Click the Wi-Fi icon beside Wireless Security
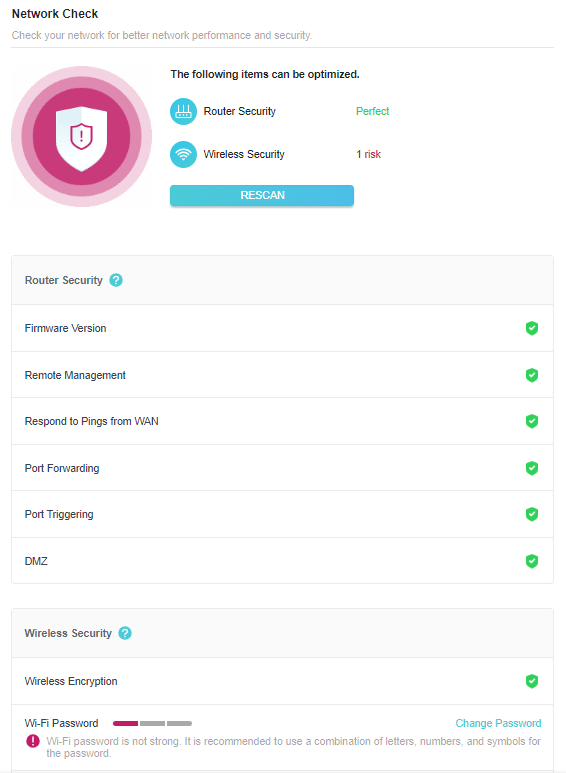 tap(183, 154)
